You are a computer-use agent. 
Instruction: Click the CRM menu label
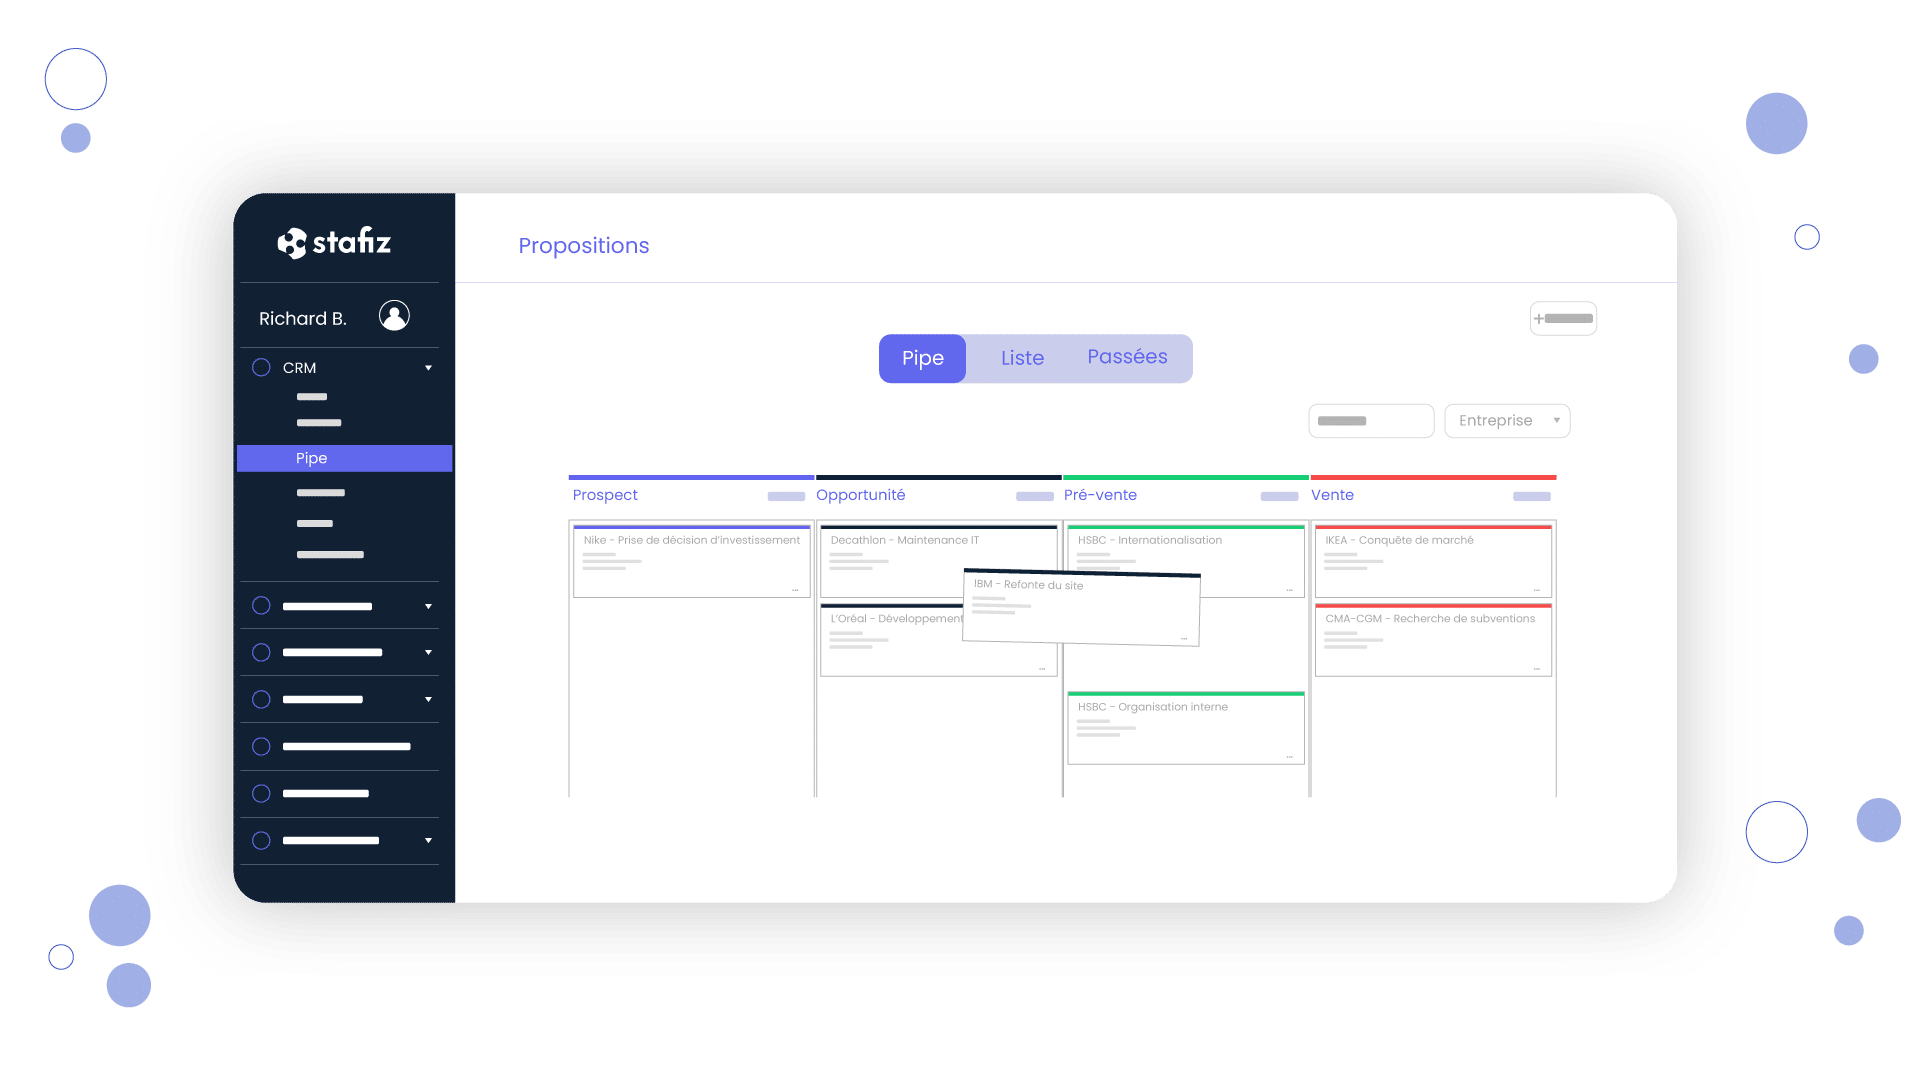(299, 368)
